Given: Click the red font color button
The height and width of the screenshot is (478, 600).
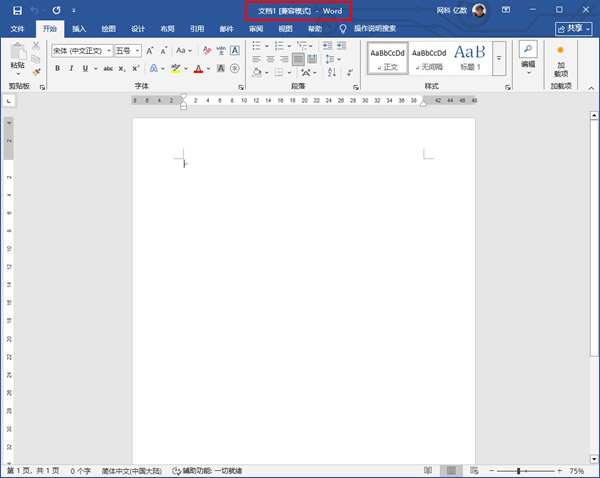Looking at the screenshot, I should click(197, 69).
